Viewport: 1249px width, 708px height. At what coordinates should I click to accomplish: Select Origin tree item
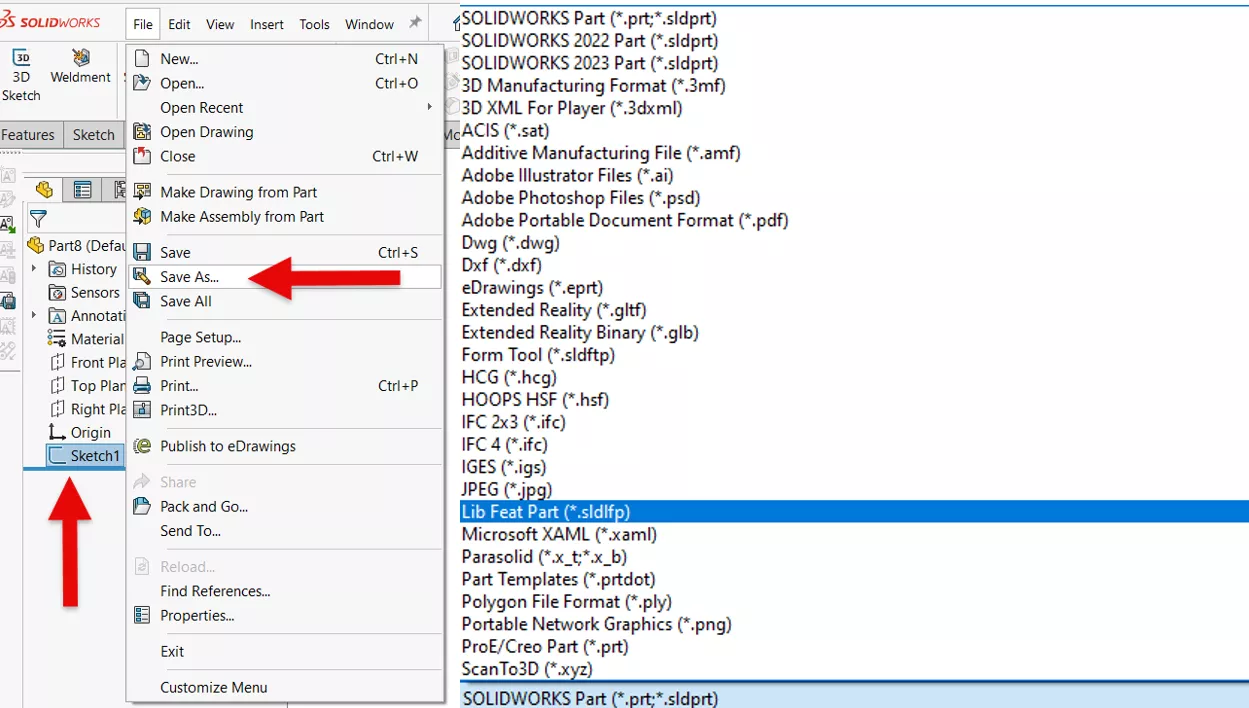coord(81,432)
